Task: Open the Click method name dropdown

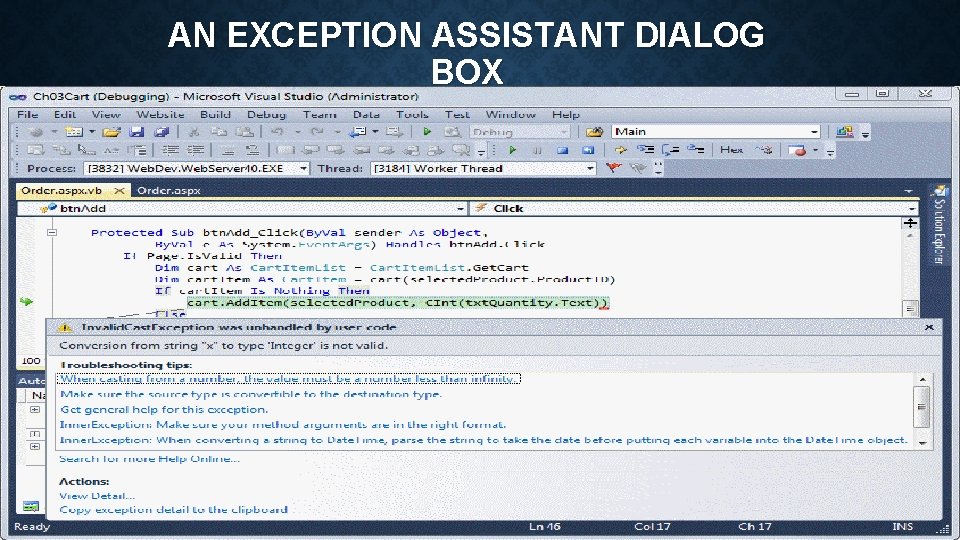Action: 912,209
